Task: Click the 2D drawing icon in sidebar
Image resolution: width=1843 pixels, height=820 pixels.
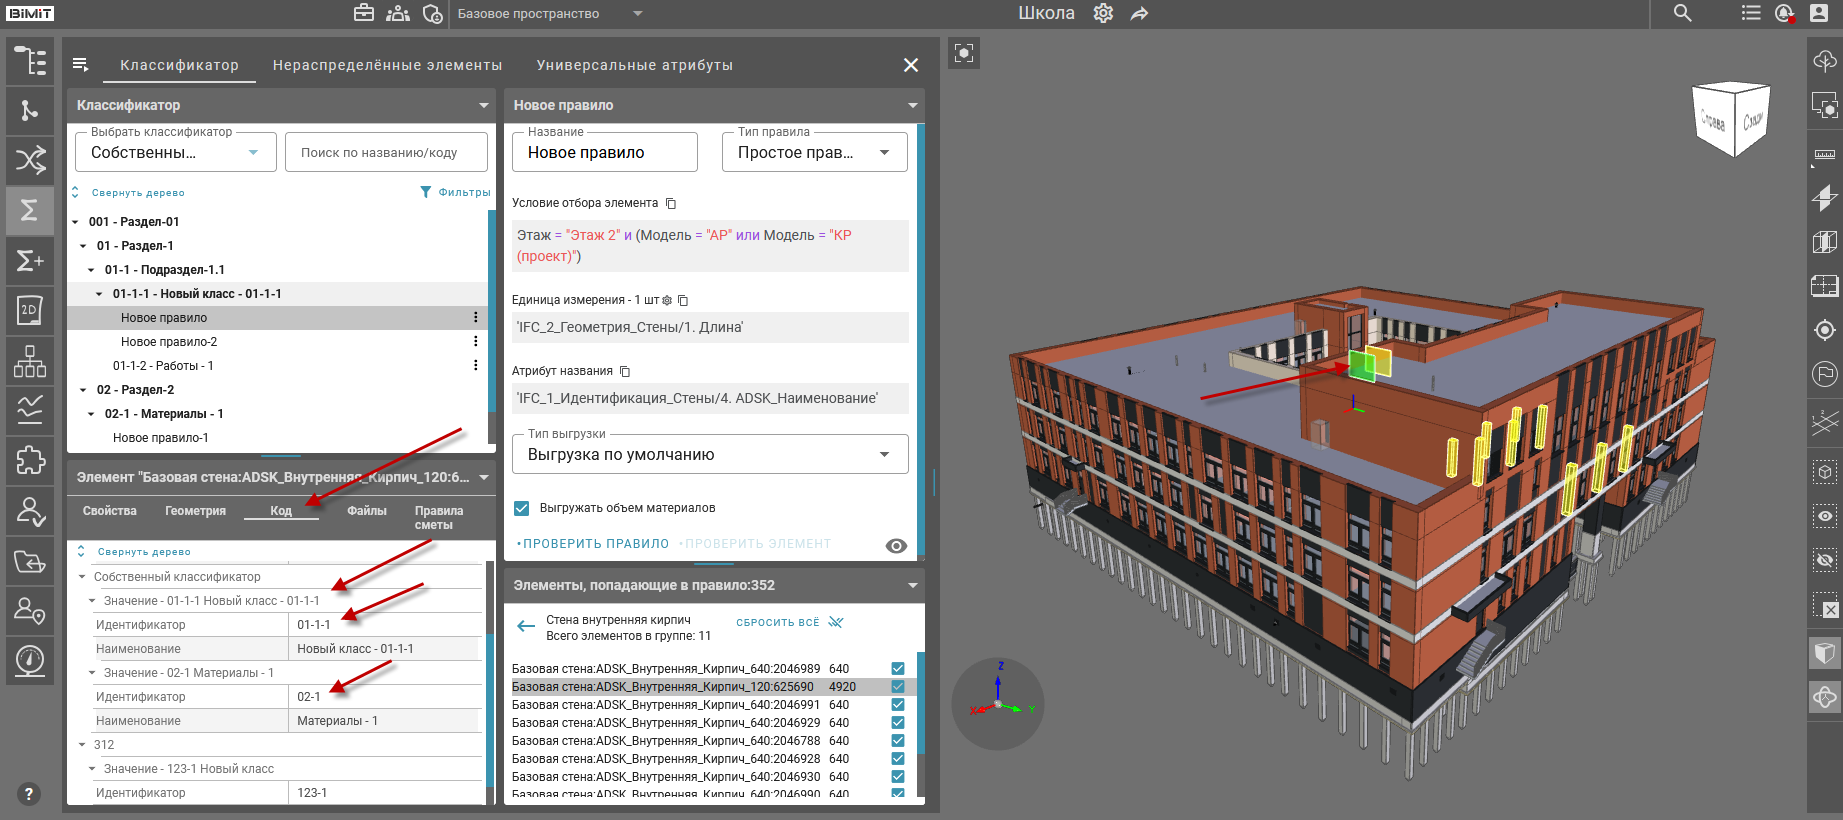Action: [29, 310]
